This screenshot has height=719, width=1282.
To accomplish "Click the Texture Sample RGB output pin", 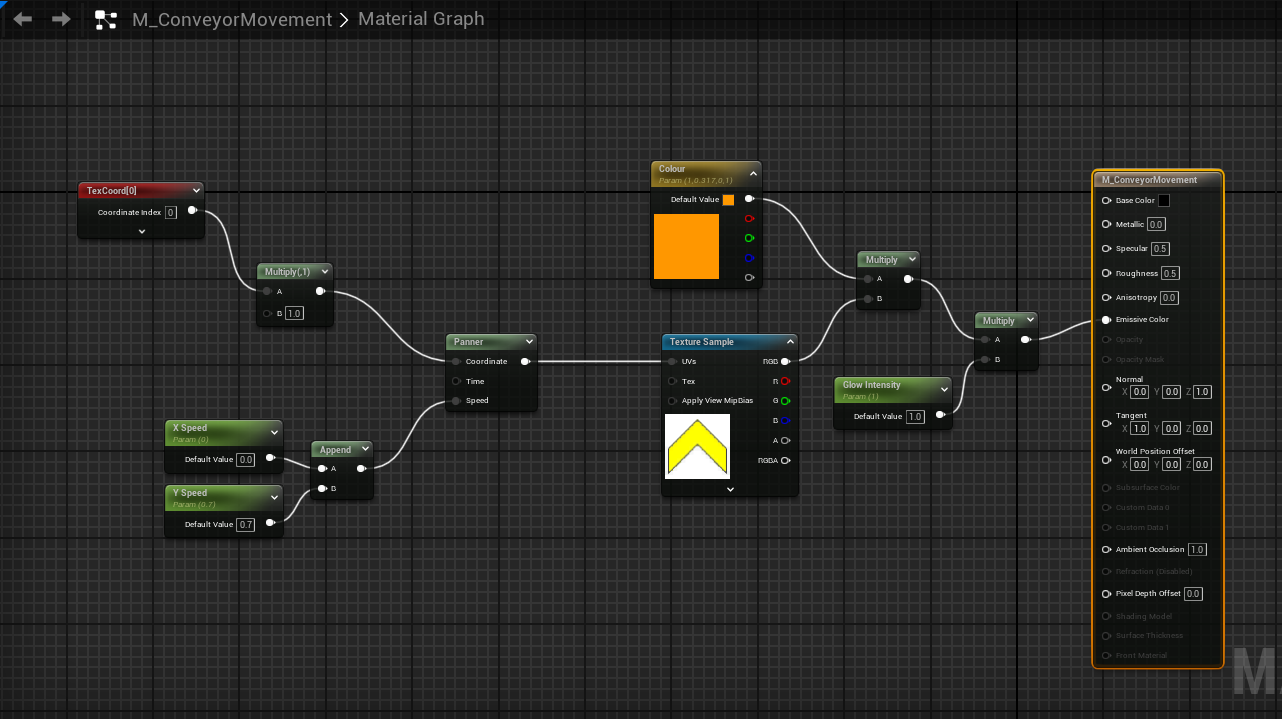I will point(785,362).
